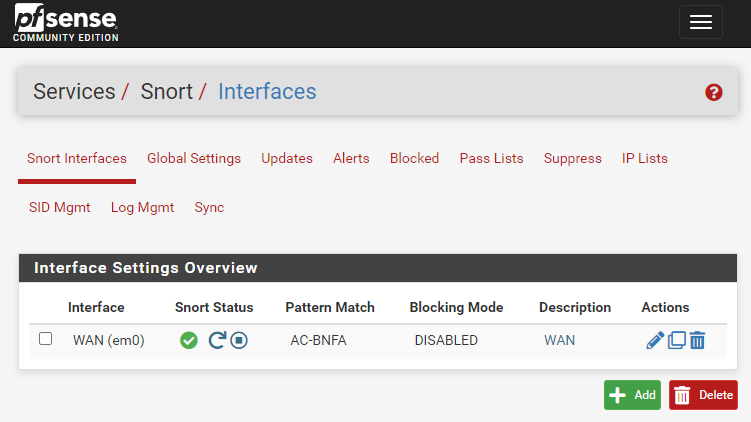View the Alerts tab
This screenshot has height=422, width=751.
(x=351, y=158)
